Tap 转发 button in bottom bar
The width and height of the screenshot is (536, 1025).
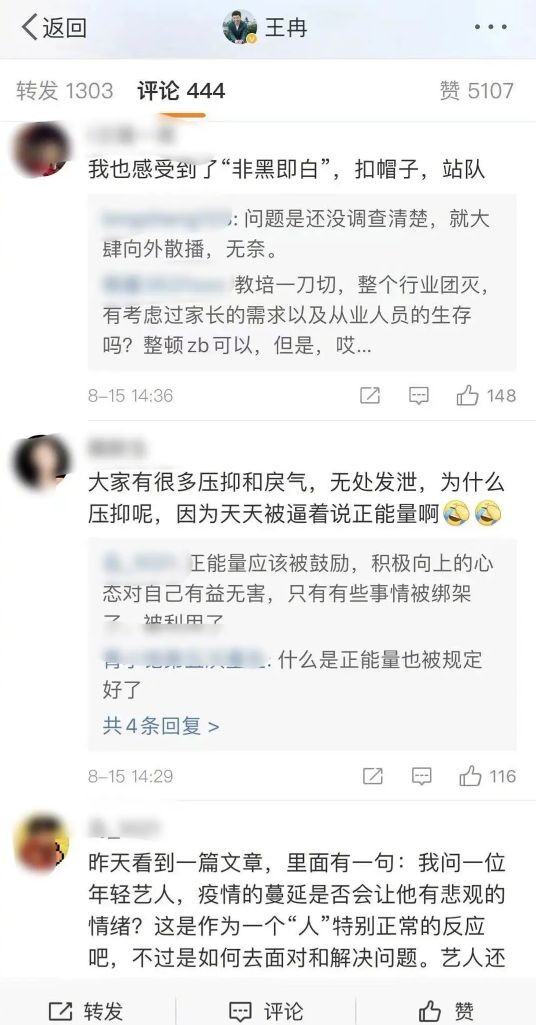pos(86,1011)
